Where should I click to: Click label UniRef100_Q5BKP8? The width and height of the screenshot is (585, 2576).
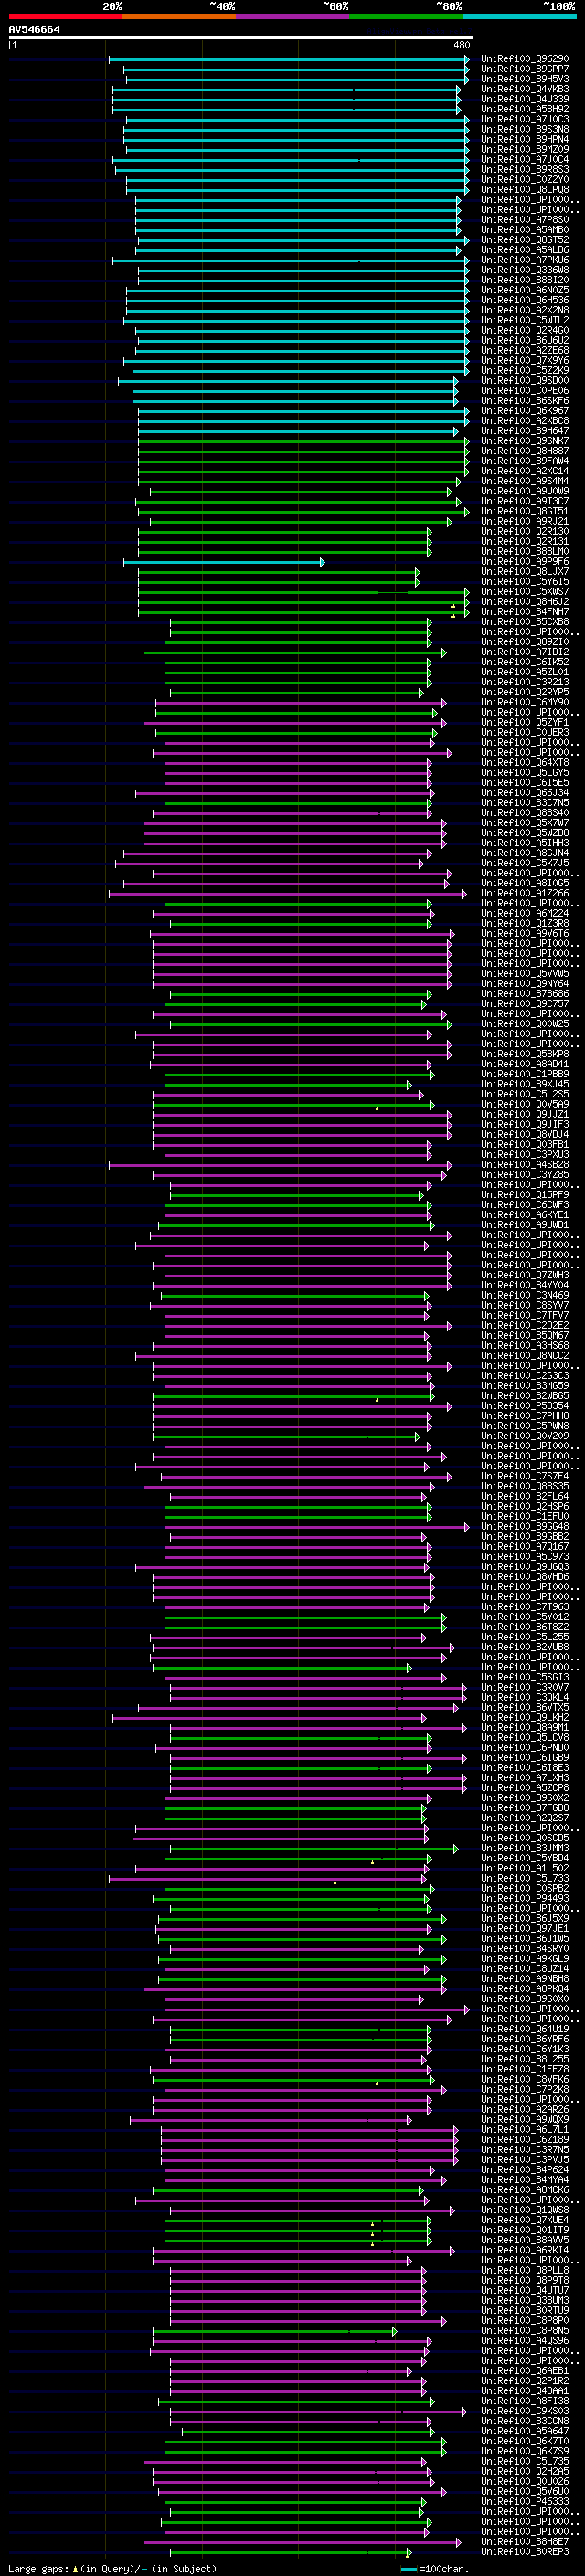525,1054
